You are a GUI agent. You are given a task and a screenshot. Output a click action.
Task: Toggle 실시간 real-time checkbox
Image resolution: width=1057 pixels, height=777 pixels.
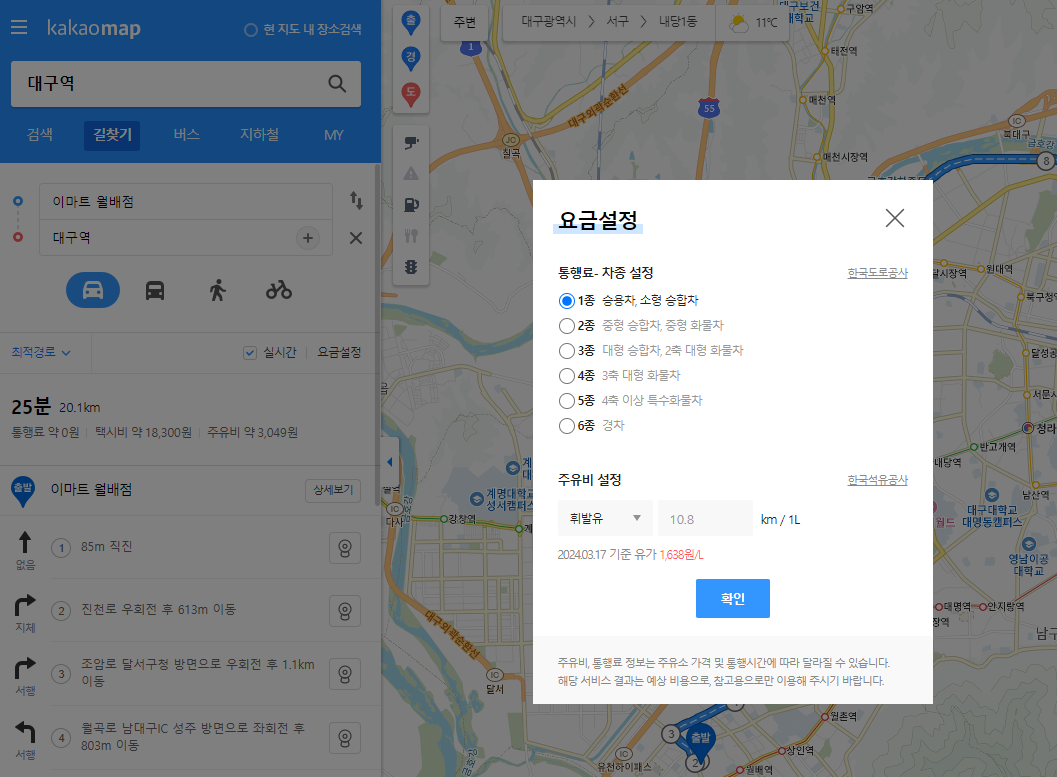click(x=249, y=352)
